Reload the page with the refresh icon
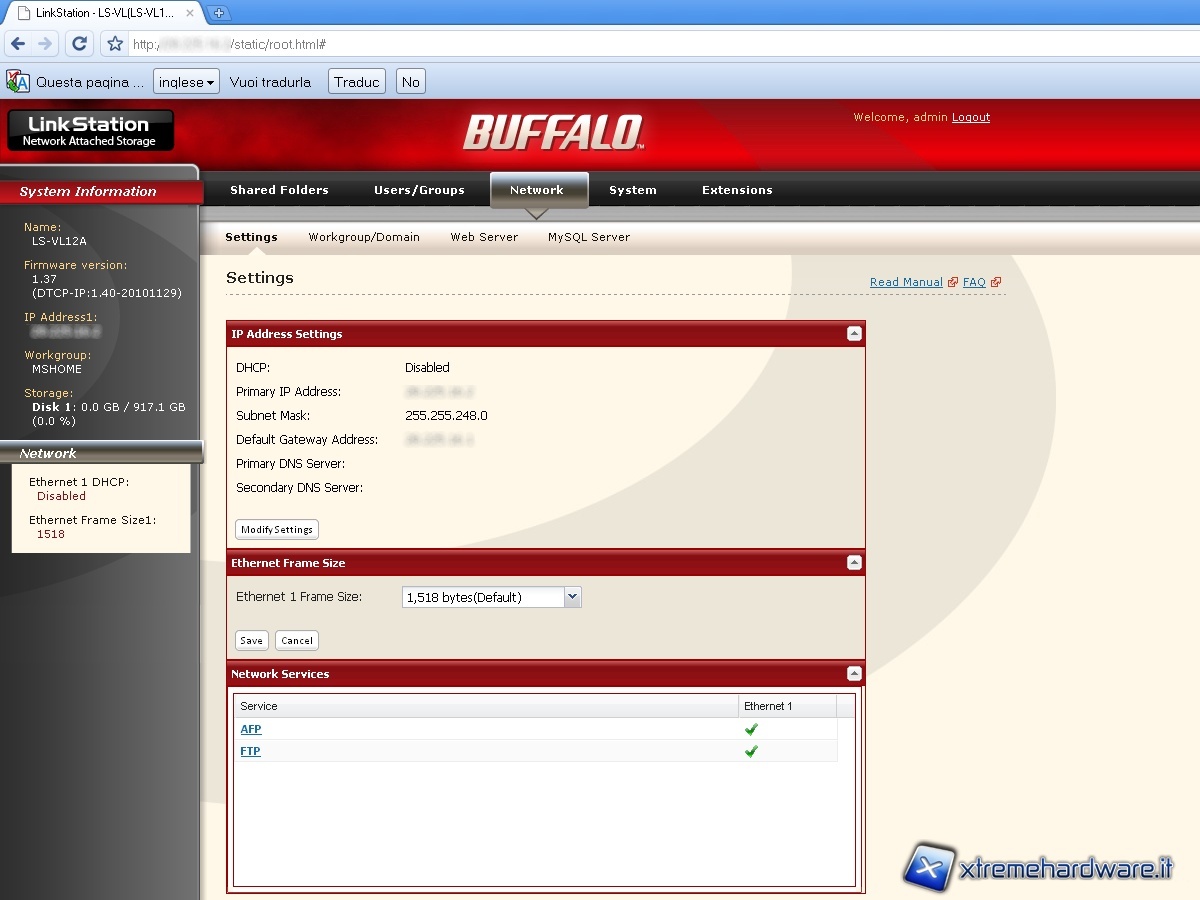Screen dimensions: 1200x900 80,44
